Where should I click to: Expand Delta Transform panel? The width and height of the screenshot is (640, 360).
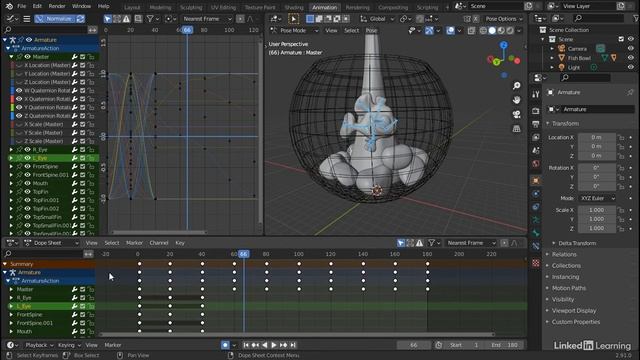(x=576, y=243)
